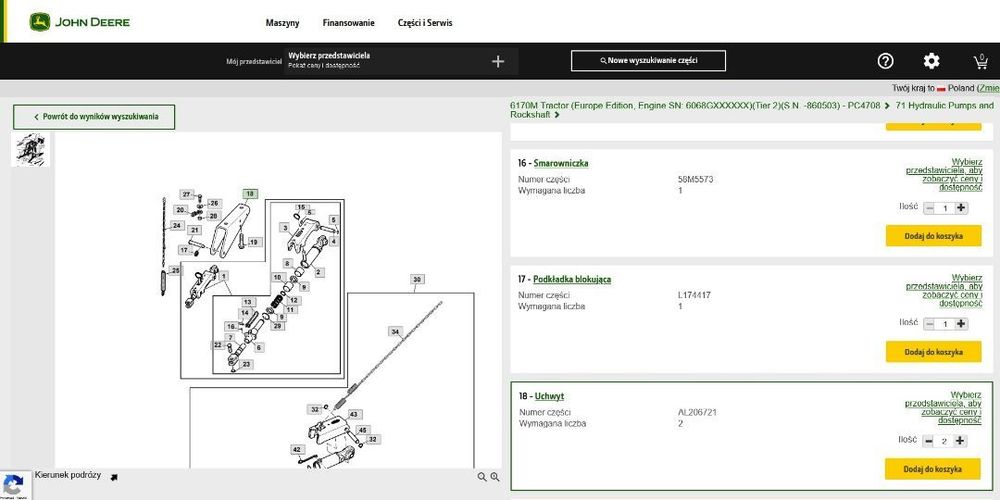Decrease quantity for Uchwyt
The height and width of the screenshot is (500, 1000).
[929, 441]
